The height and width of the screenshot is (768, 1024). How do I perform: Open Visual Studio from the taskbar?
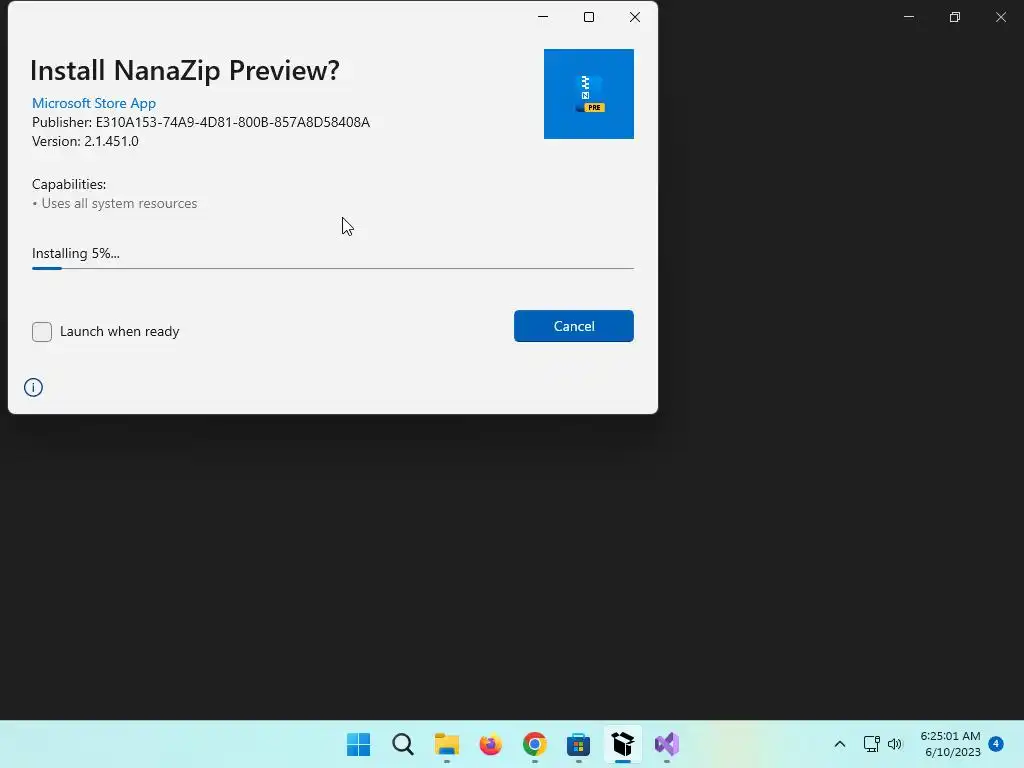[667, 744]
